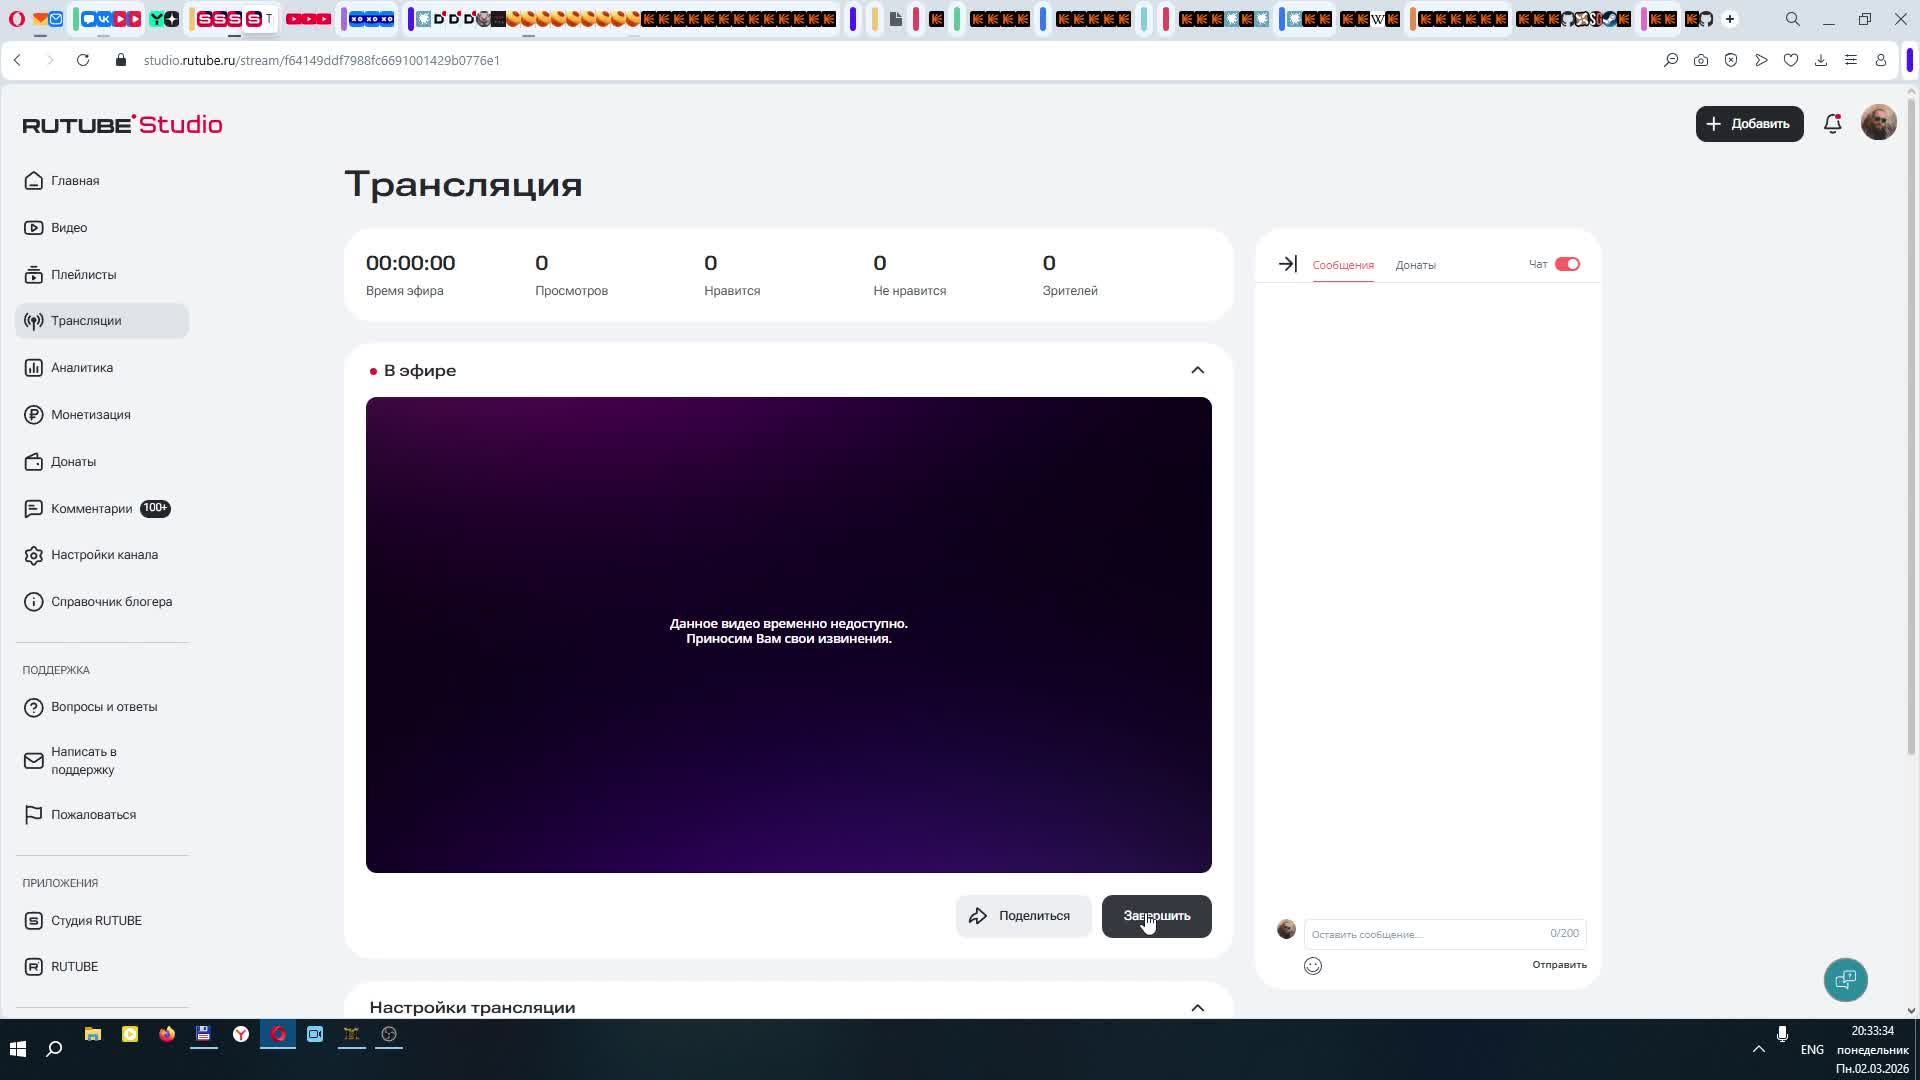This screenshot has height=1080, width=1920.
Task: Click the notification bell icon
Action: [x=1832, y=124]
